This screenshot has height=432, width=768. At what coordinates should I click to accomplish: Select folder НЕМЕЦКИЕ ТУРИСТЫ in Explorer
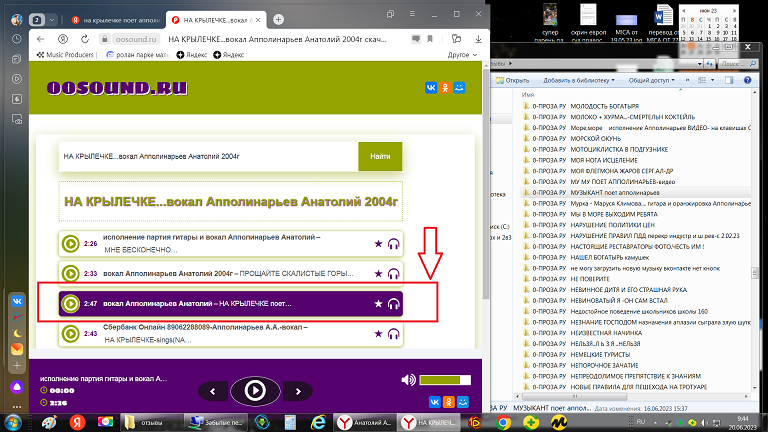tap(576, 355)
